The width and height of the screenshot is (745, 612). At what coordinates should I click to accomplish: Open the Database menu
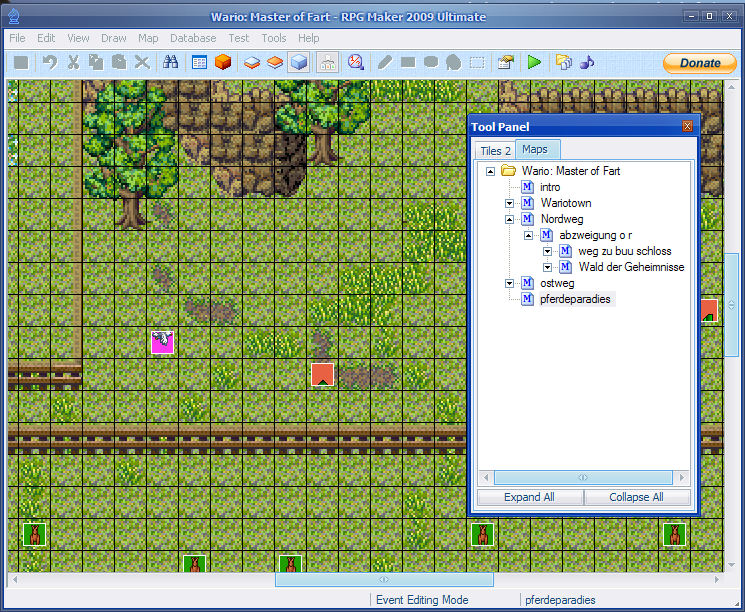pos(193,38)
